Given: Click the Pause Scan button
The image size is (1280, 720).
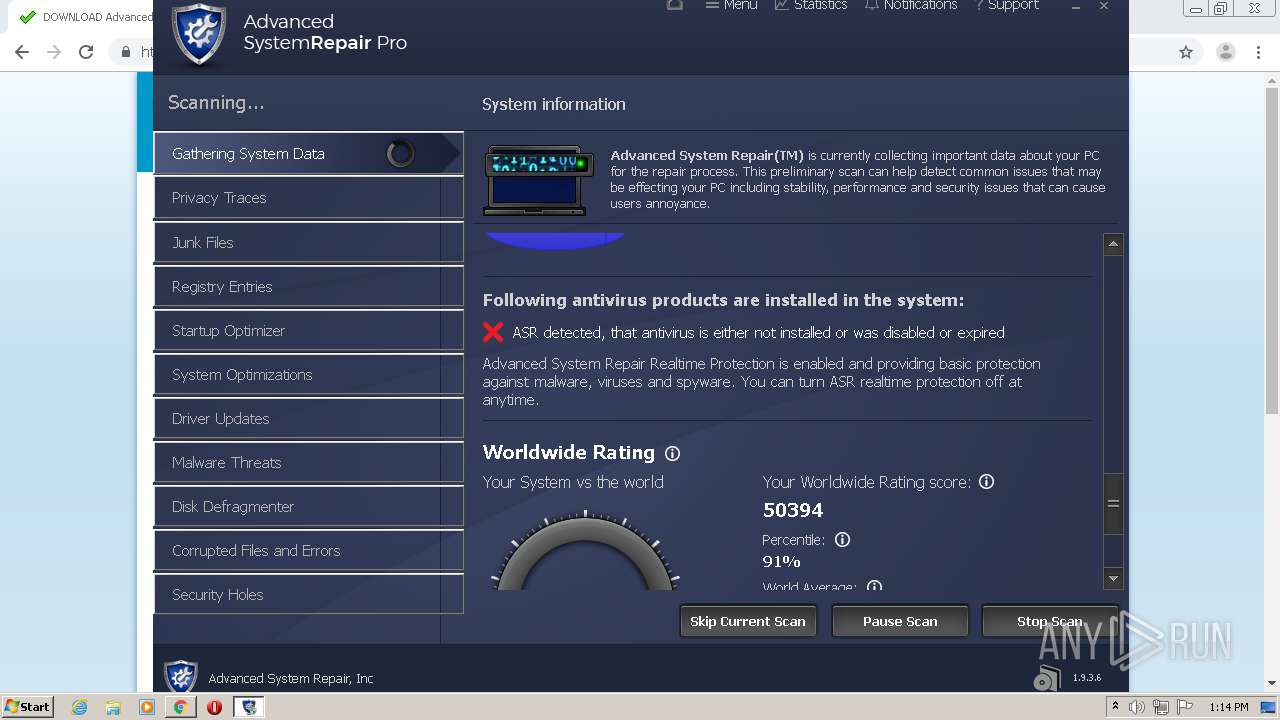Looking at the screenshot, I should click(900, 621).
